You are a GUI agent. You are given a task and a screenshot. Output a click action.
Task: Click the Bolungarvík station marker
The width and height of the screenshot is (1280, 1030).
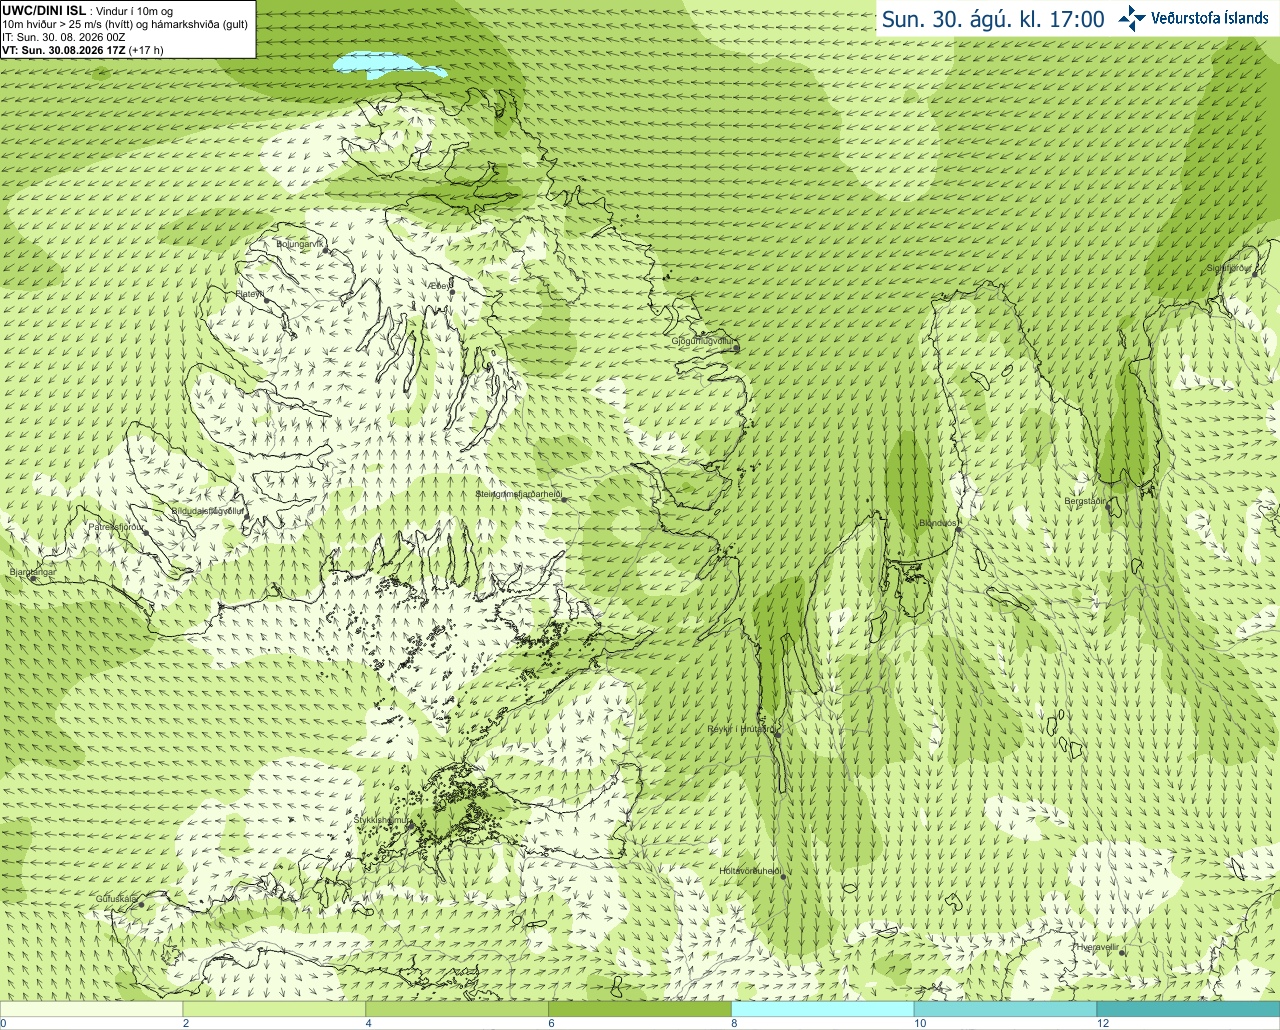[327, 251]
